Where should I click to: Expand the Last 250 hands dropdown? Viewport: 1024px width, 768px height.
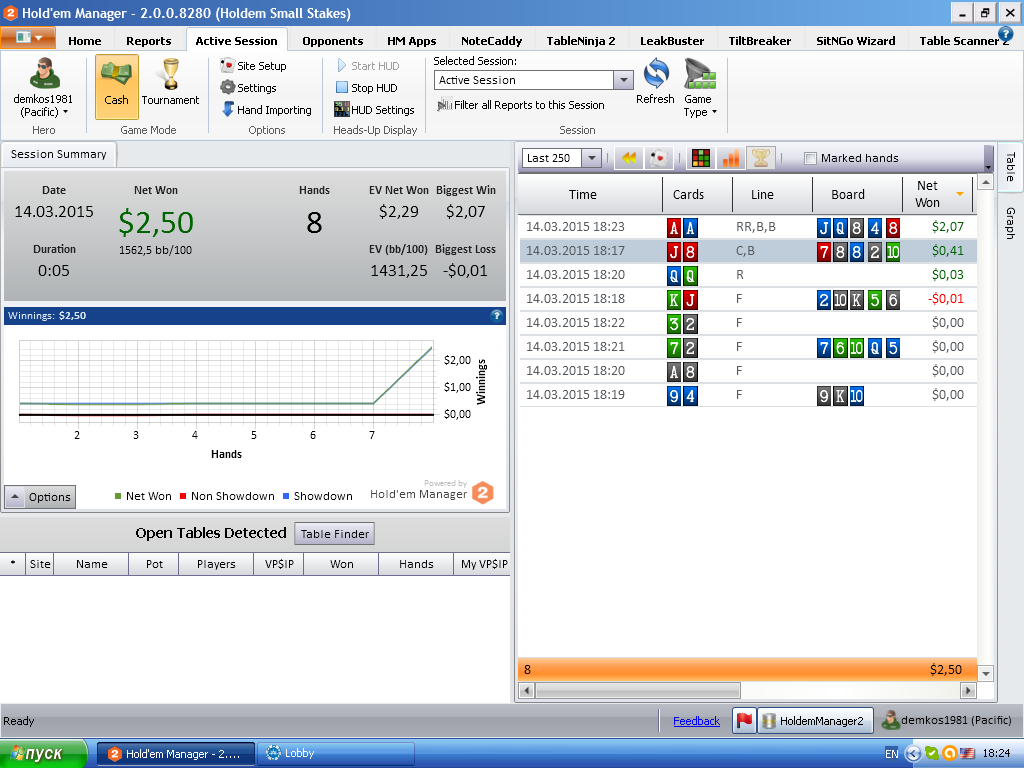coord(591,158)
